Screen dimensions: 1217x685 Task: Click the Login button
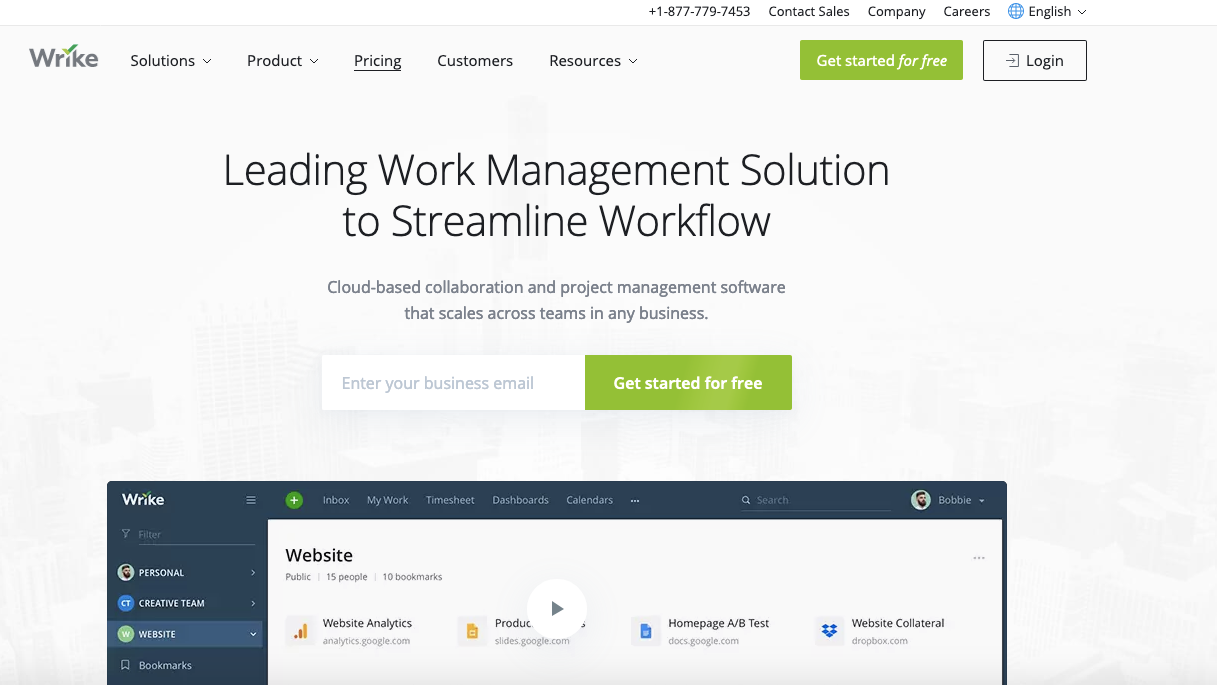coord(1035,60)
